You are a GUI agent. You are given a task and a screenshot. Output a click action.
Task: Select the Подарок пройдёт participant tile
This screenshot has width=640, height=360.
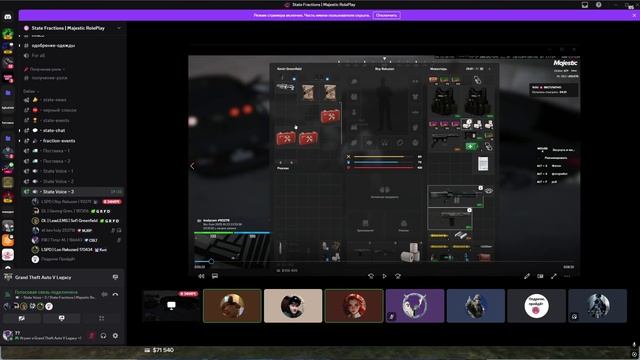click(536, 306)
